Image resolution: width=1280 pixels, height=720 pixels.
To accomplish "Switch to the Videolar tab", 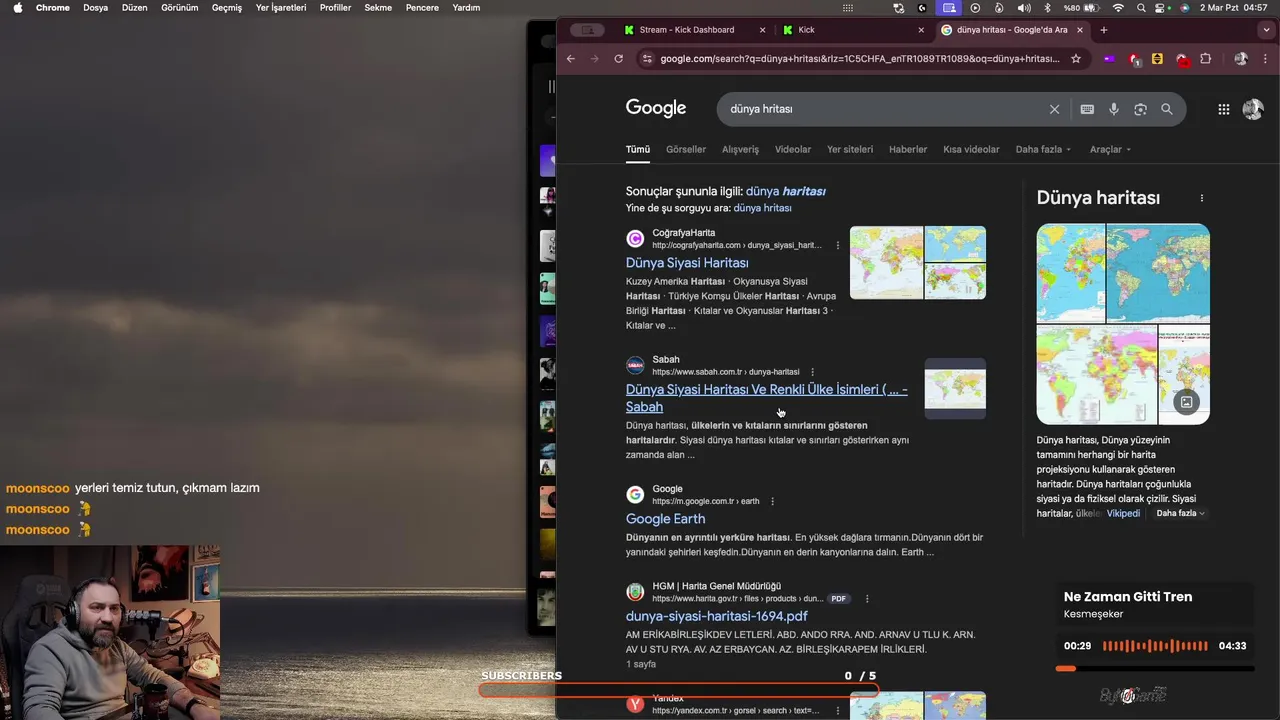I will [793, 149].
